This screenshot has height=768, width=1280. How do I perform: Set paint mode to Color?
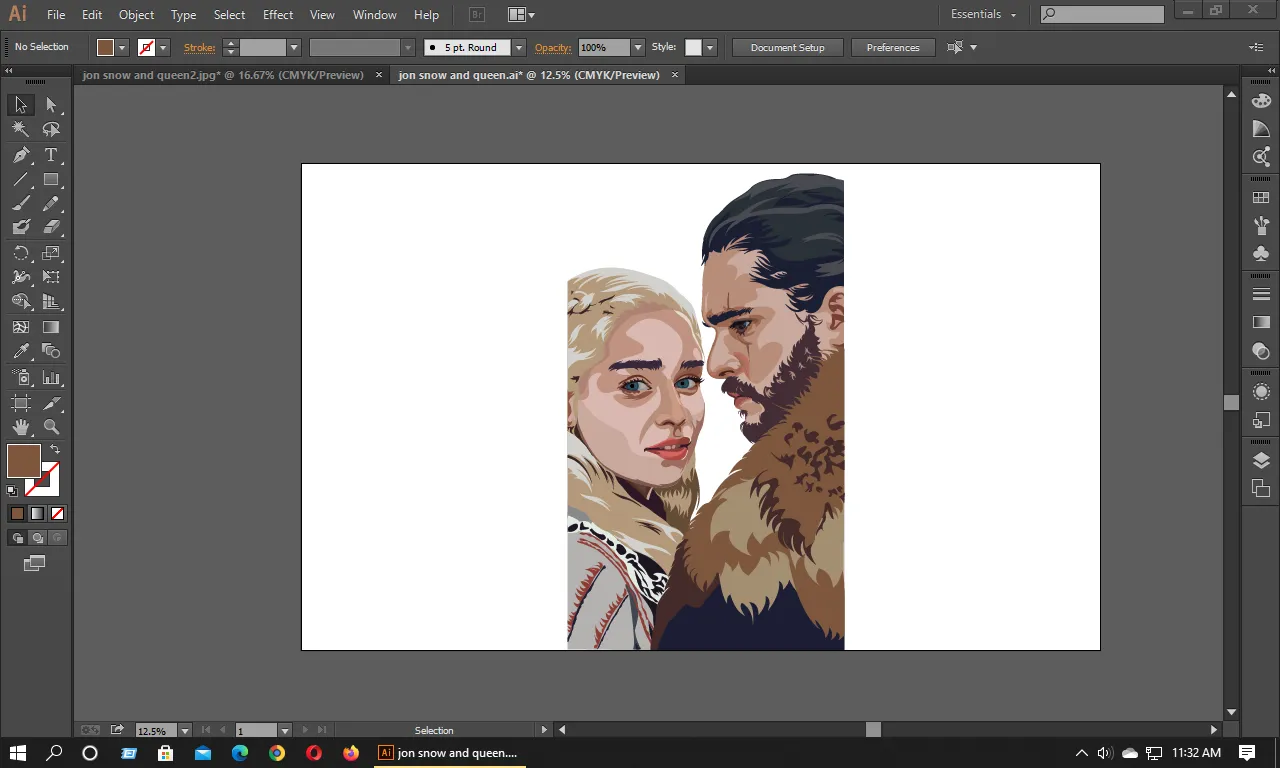coord(17,513)
